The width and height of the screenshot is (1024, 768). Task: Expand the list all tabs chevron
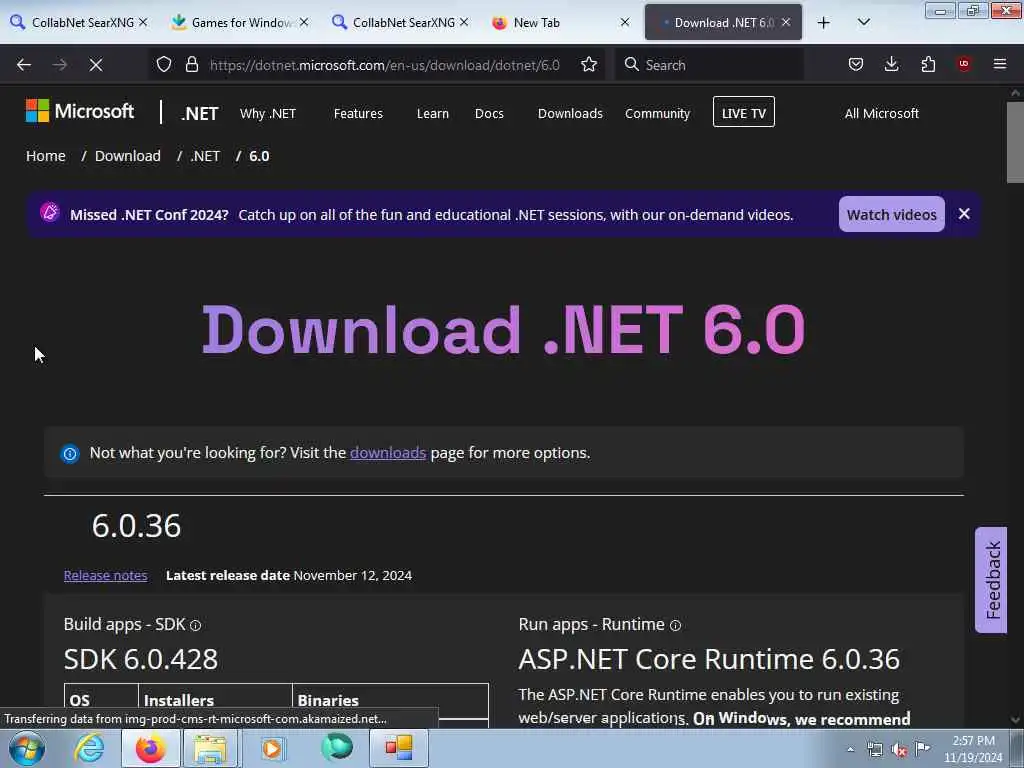(x=864, y=22)
